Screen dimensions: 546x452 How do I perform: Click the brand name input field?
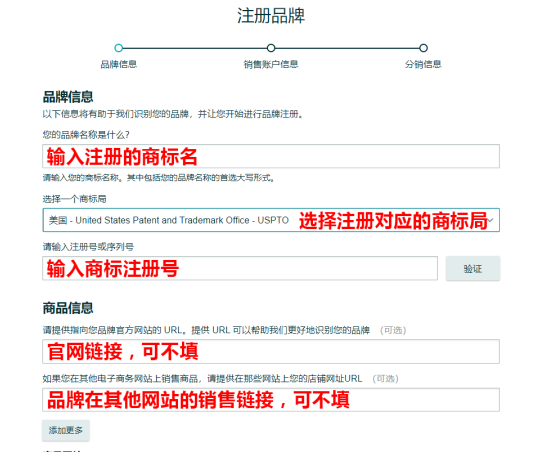pos(271,156)
